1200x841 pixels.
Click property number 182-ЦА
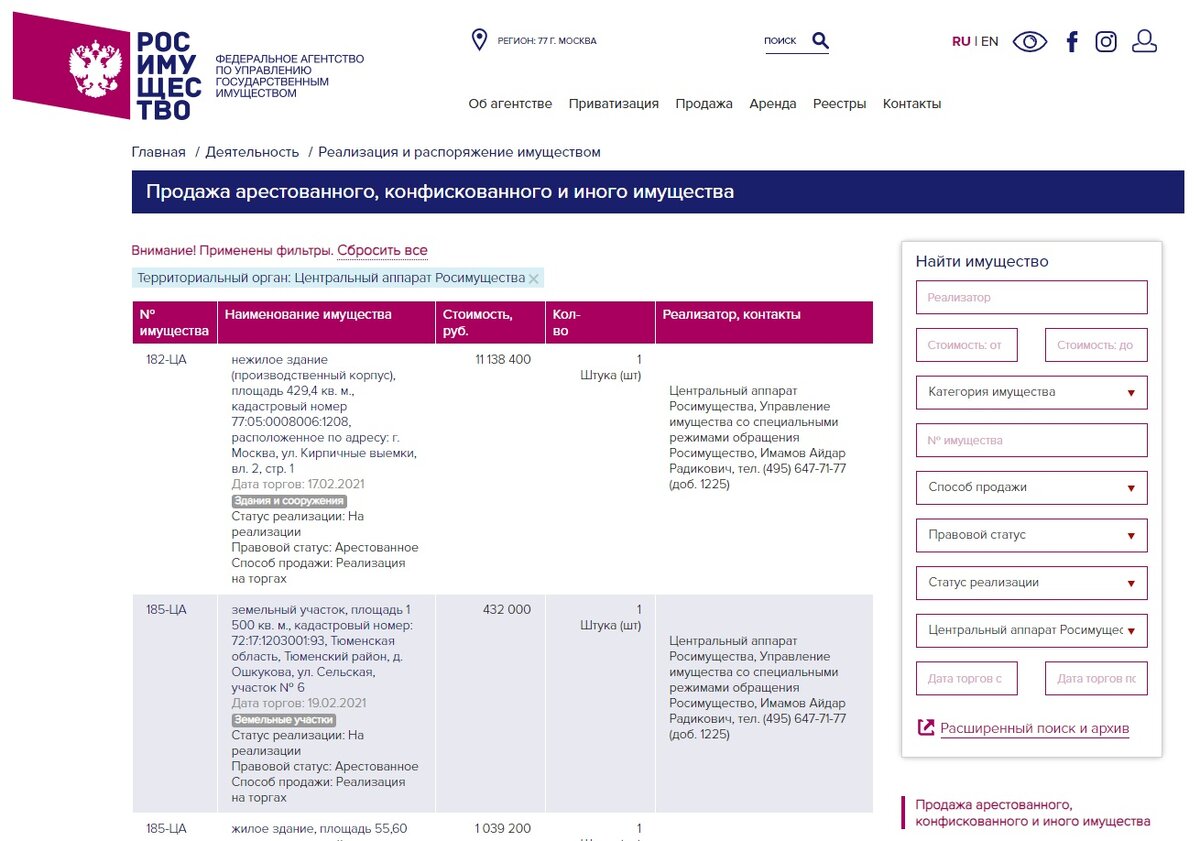pyautogui.click(x=166, y=359)
